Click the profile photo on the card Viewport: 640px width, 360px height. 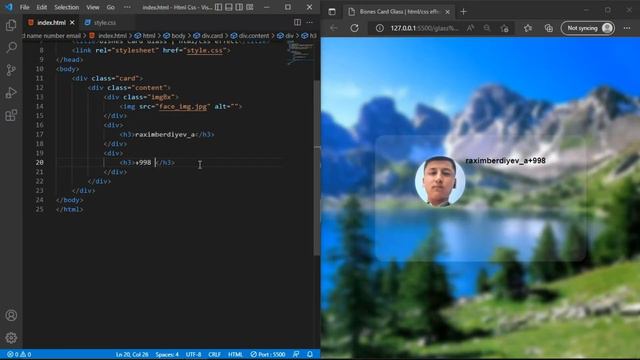coord(440,181)
